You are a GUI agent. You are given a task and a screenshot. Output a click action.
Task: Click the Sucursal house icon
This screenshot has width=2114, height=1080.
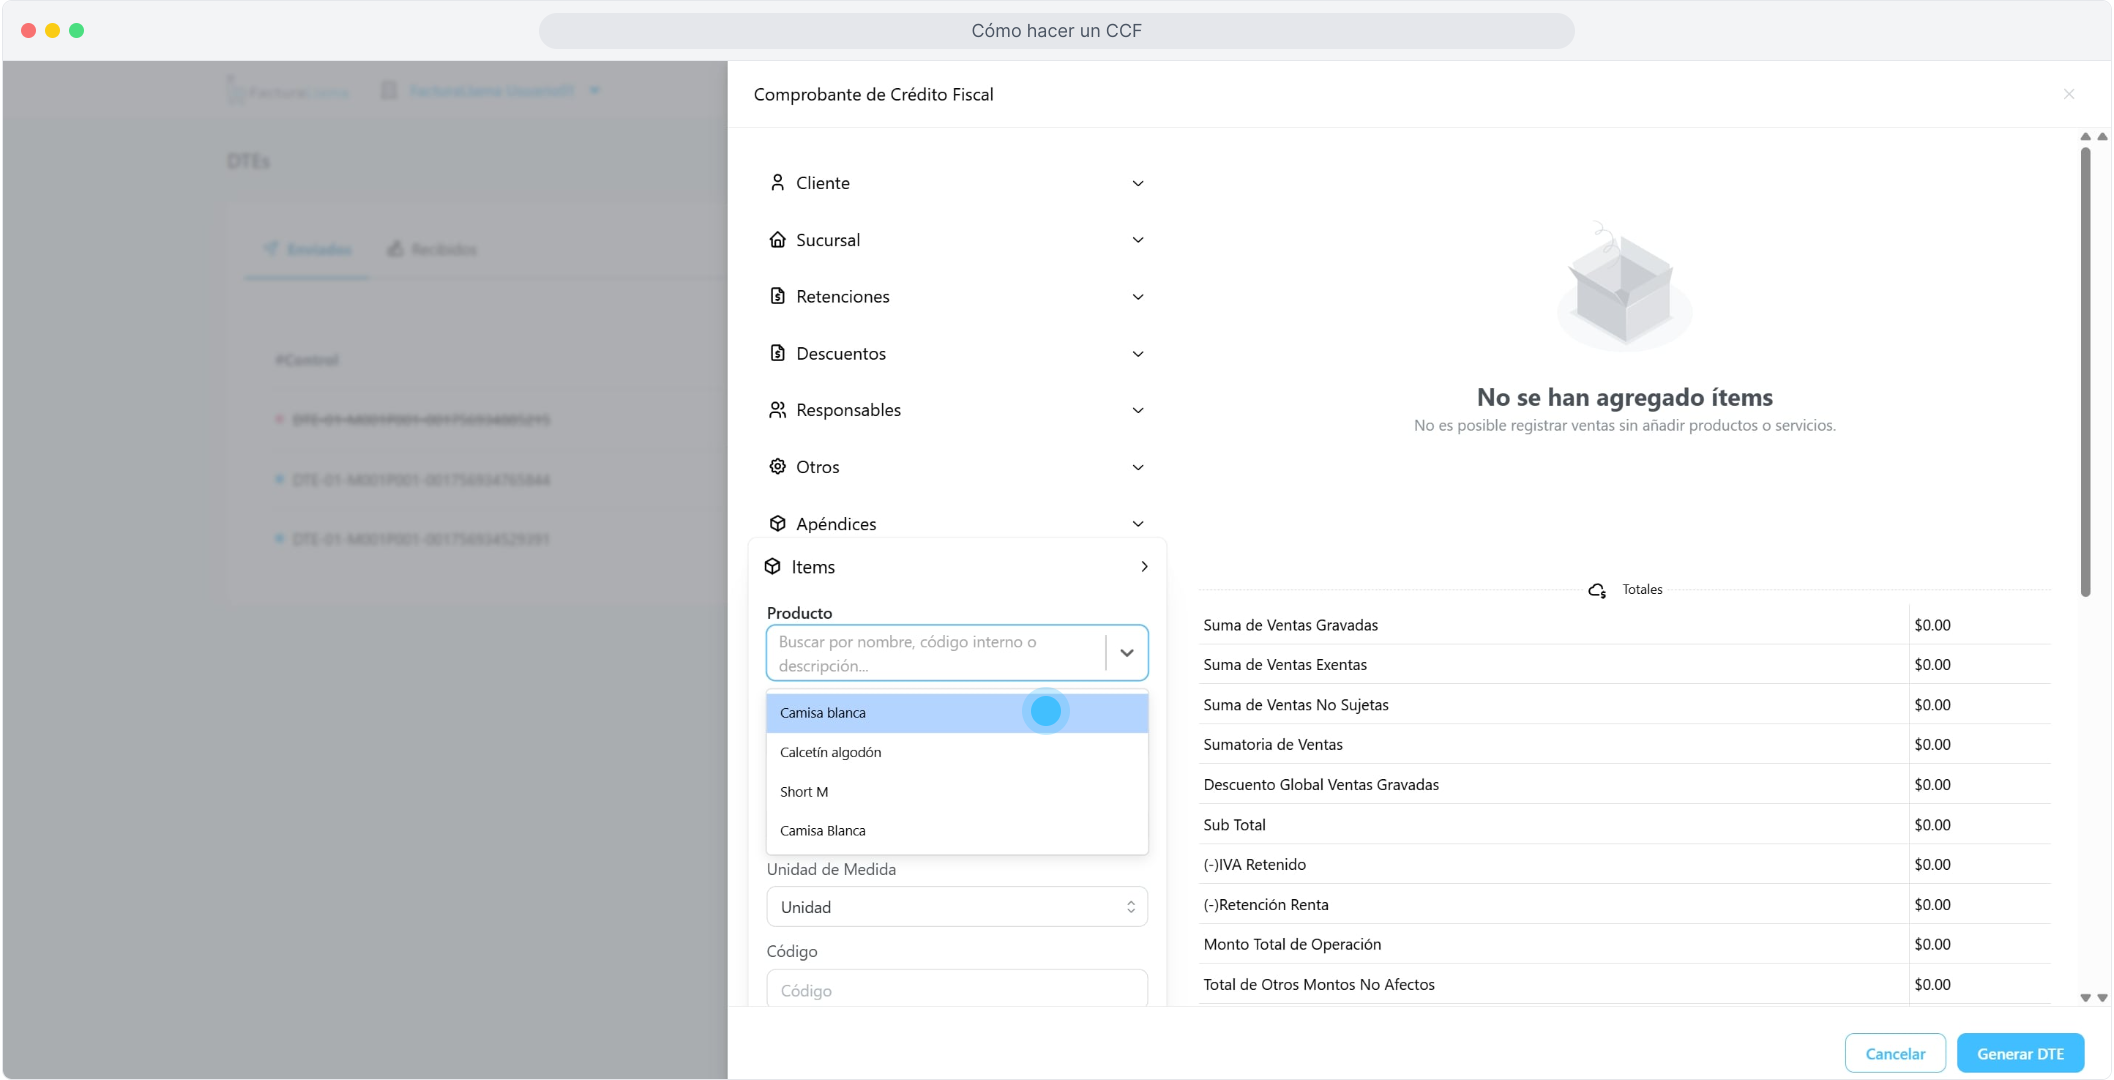click(777, 240)
